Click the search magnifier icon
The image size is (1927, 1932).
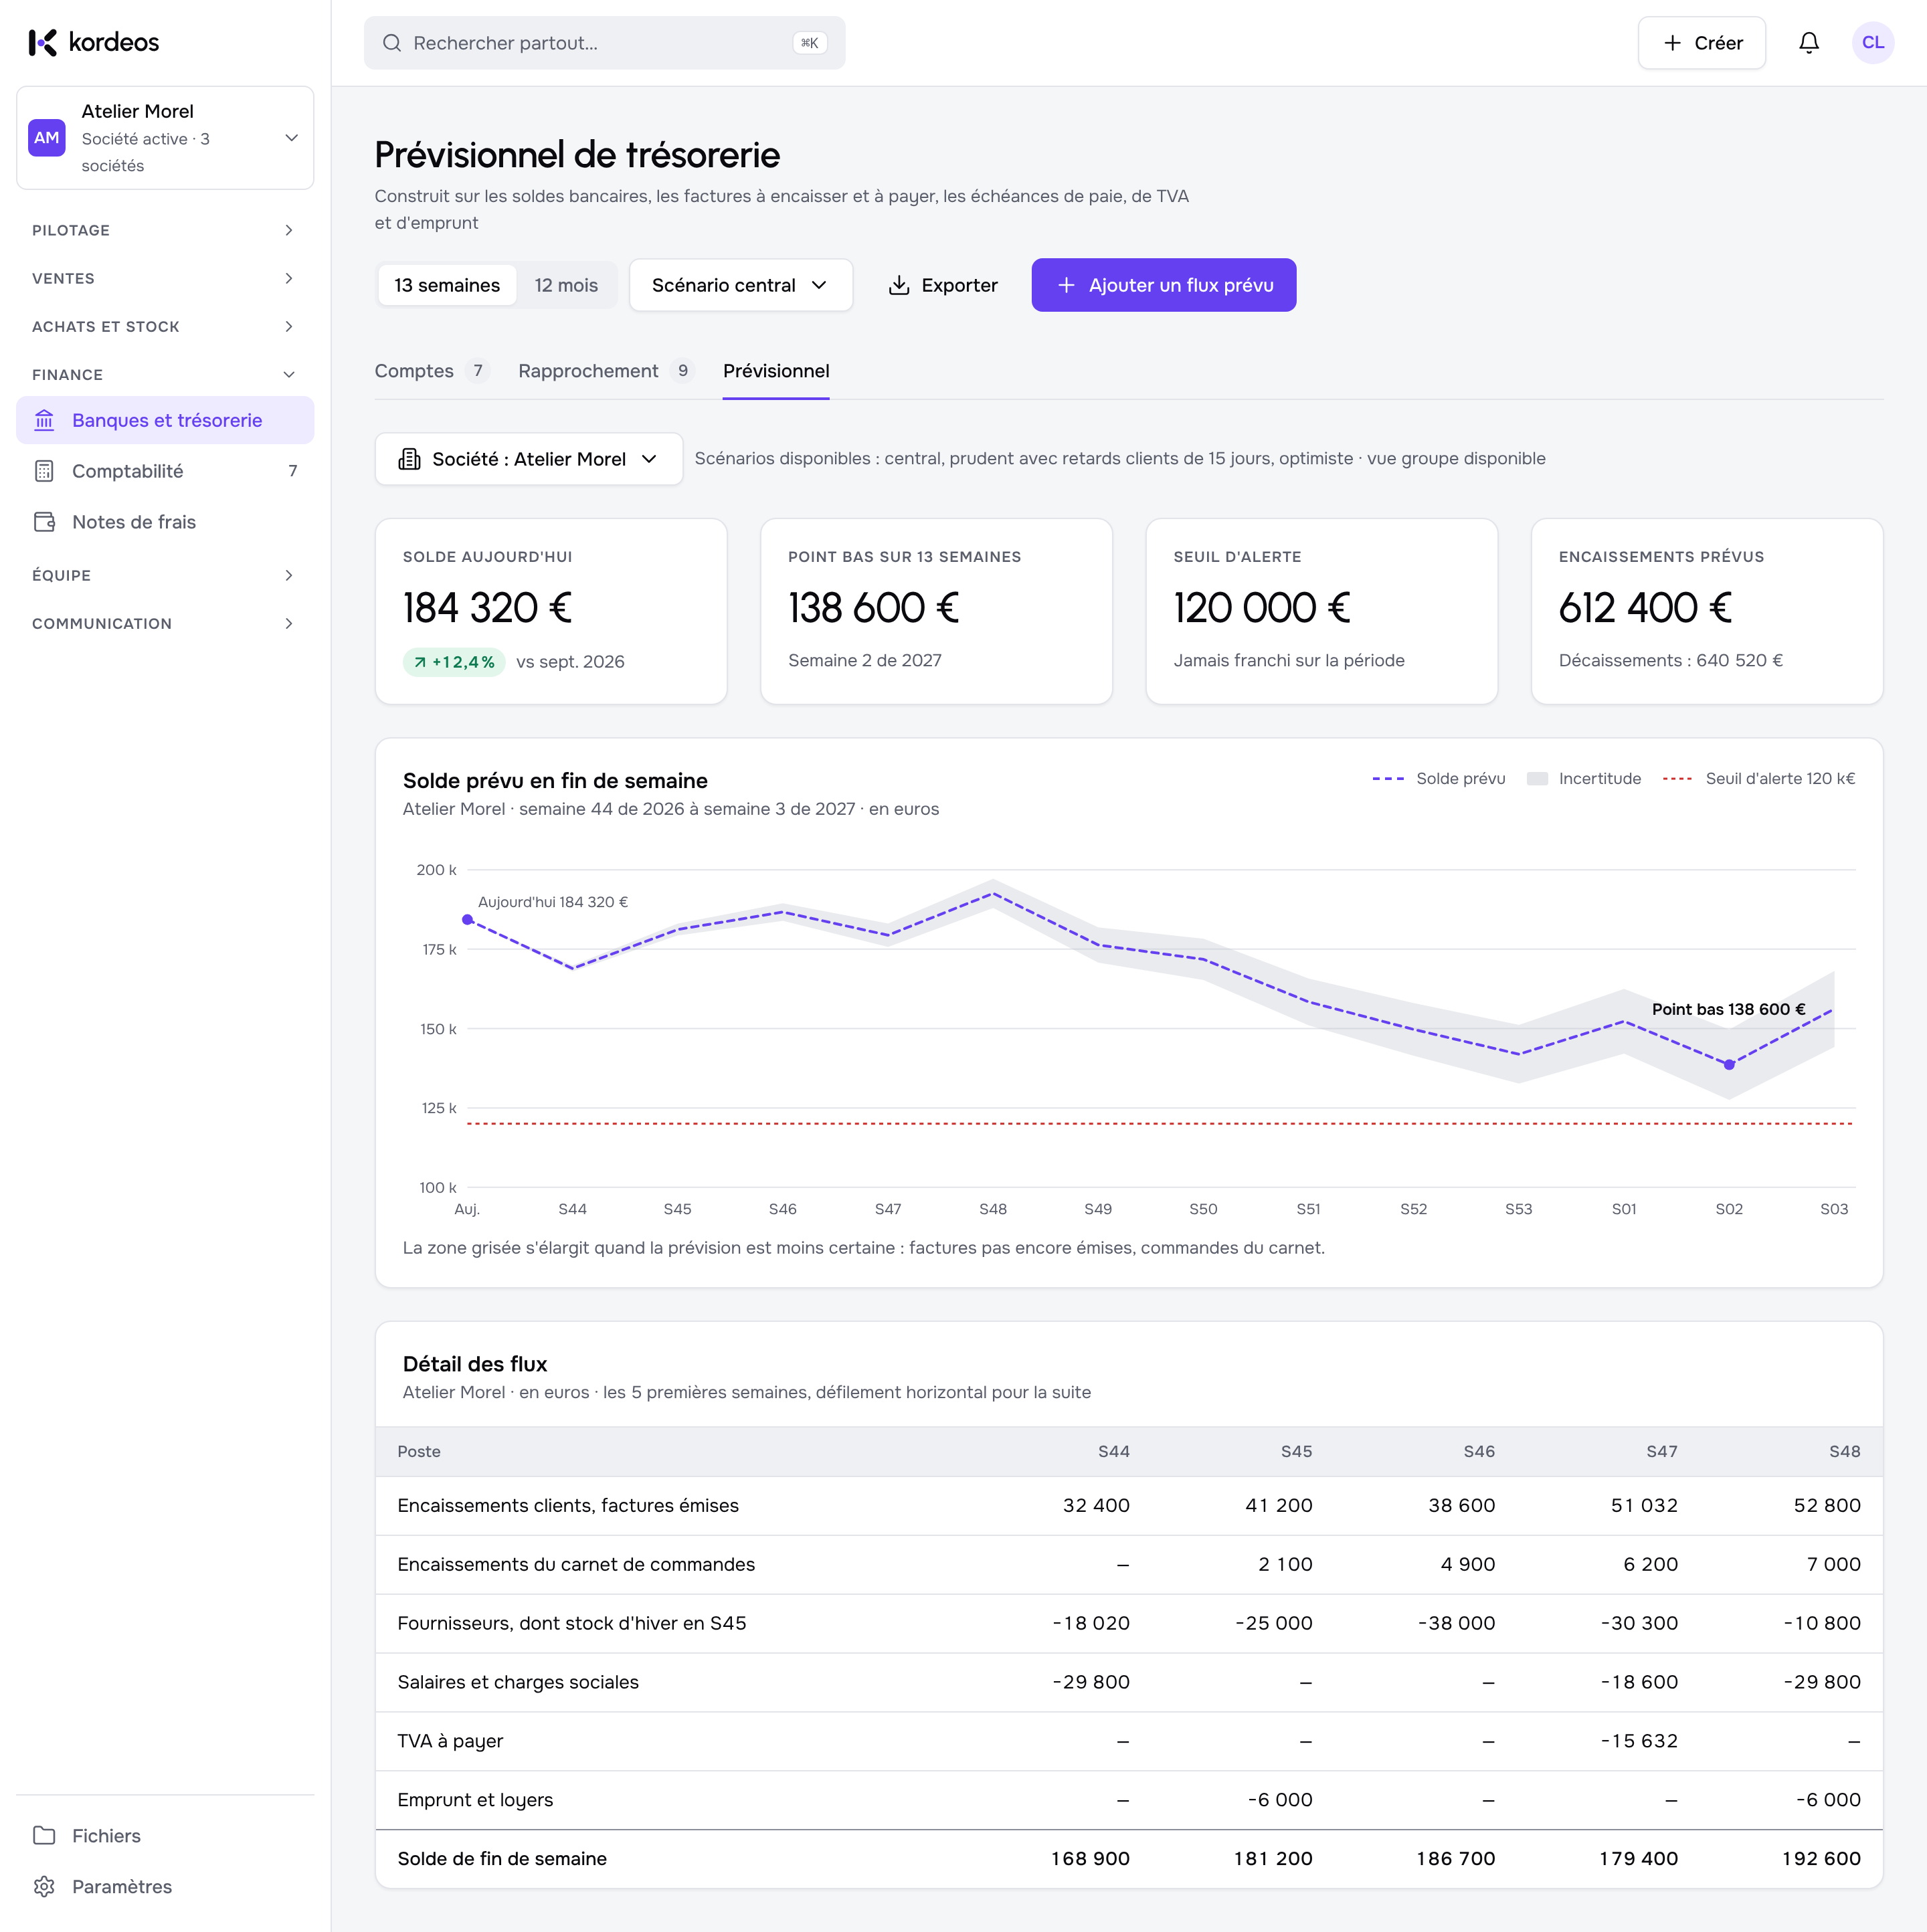(x=392, y=43)
